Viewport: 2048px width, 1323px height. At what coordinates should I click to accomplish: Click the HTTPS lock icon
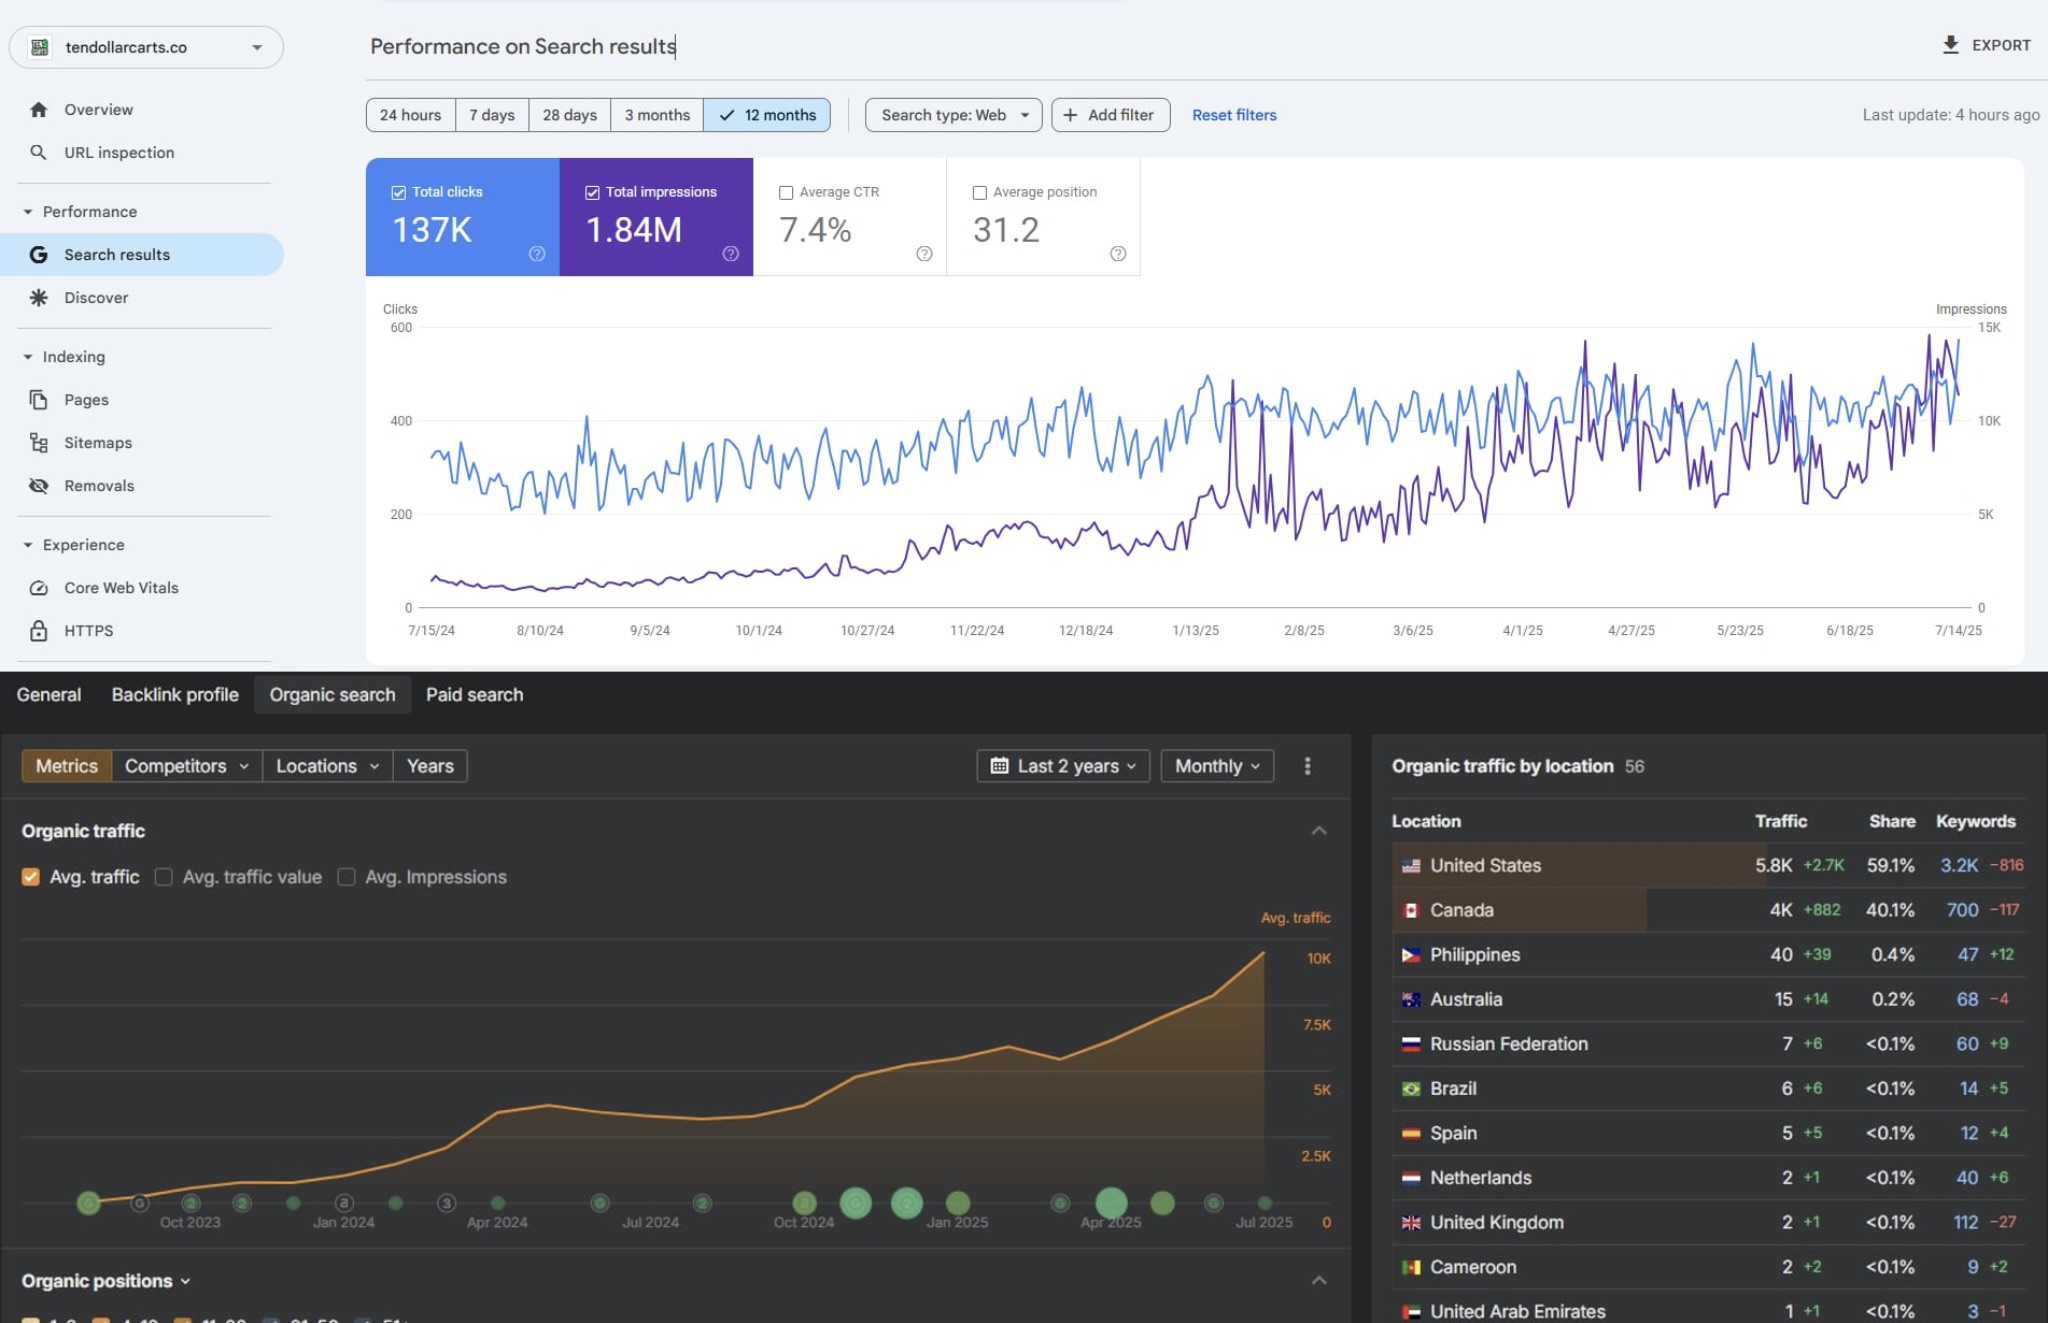click(38, 630)
